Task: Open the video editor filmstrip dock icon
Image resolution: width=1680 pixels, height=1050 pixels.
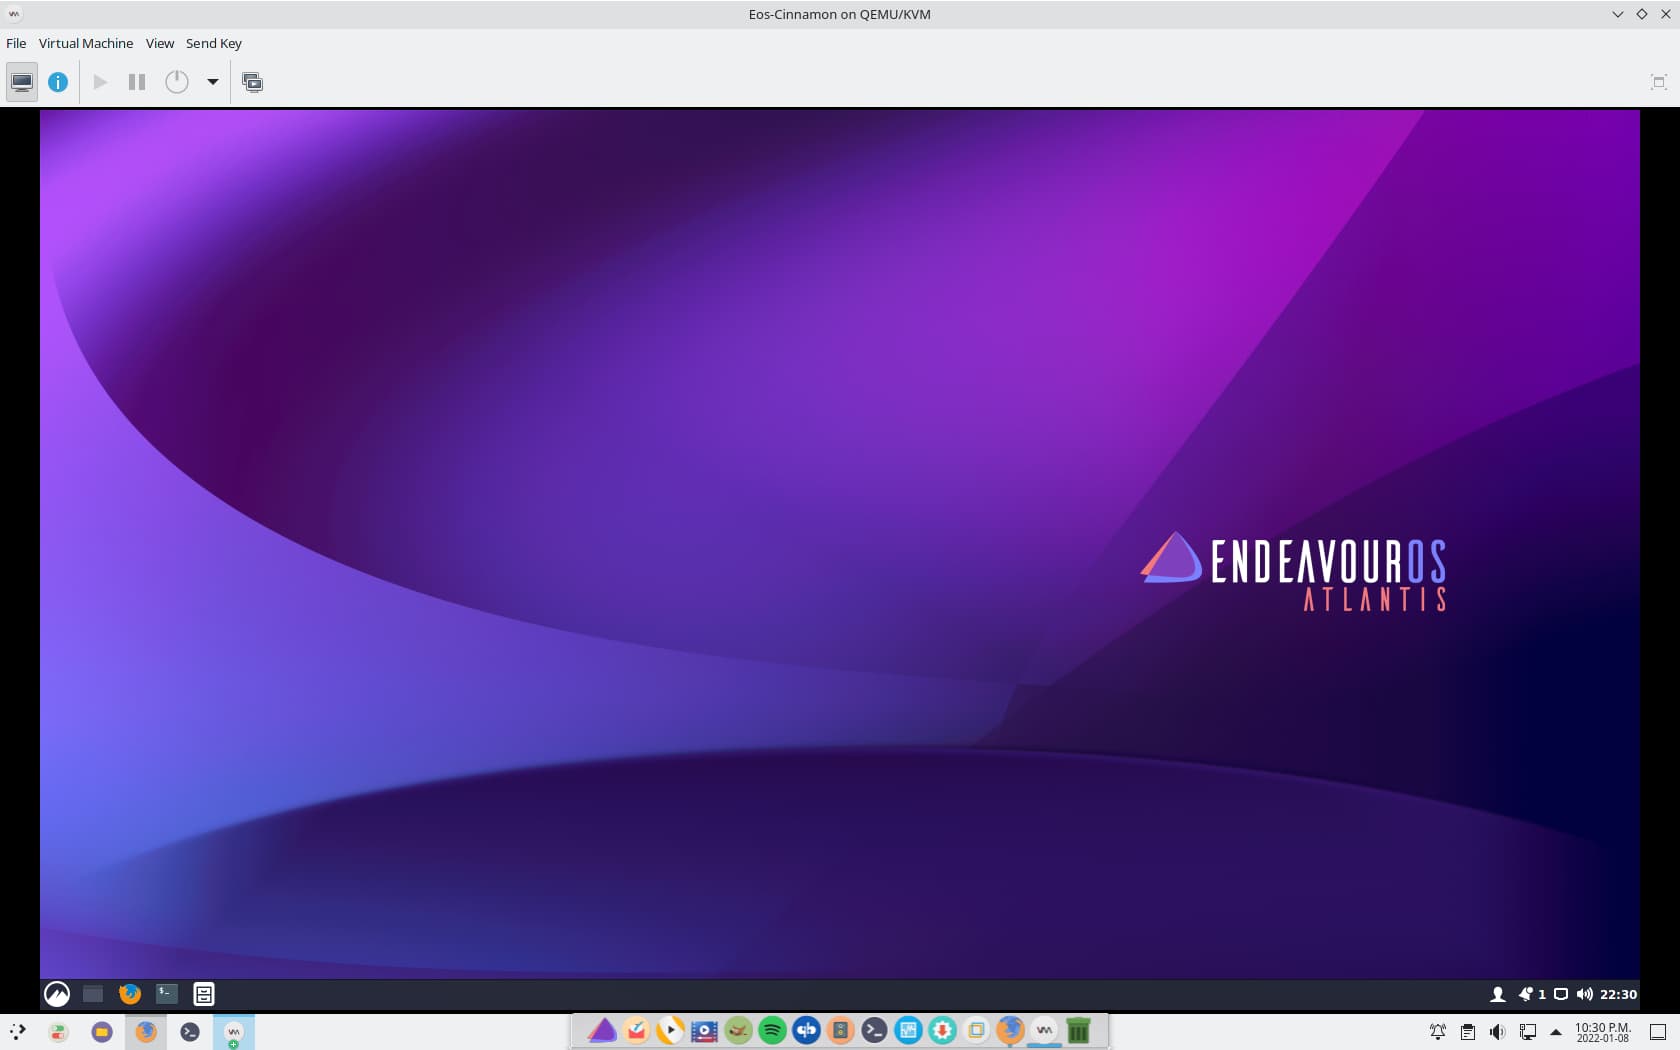Action: pos(705,1030)
